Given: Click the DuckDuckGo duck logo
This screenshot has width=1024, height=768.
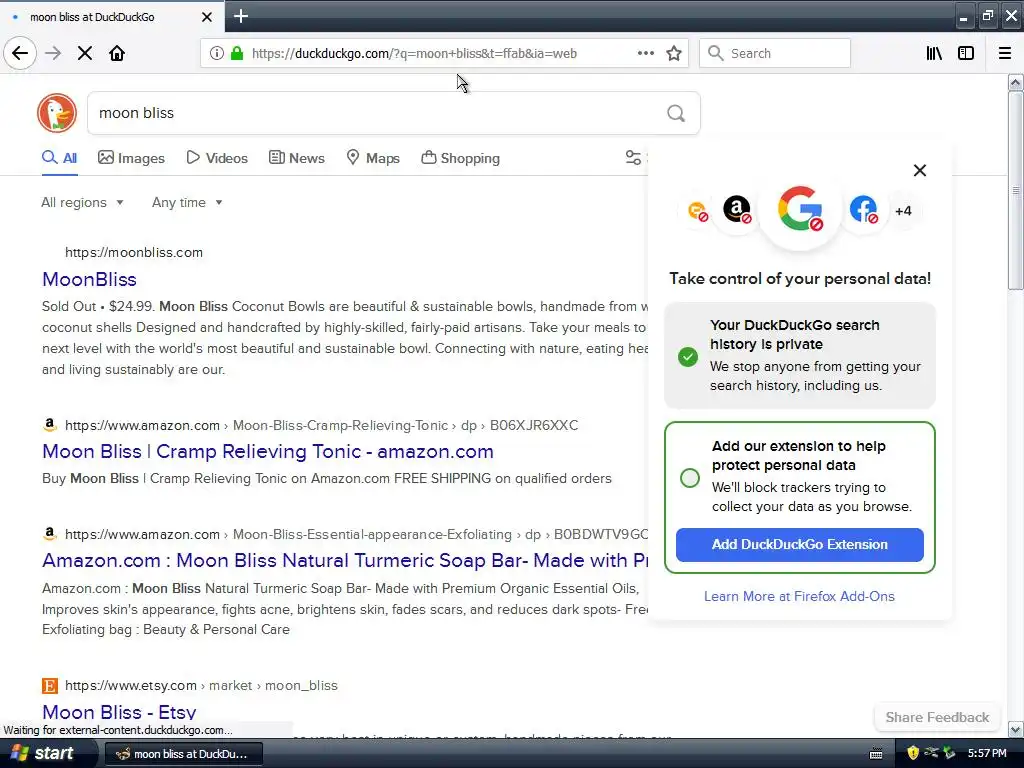Looking at the screenshot, I should [x=57, y=113].
